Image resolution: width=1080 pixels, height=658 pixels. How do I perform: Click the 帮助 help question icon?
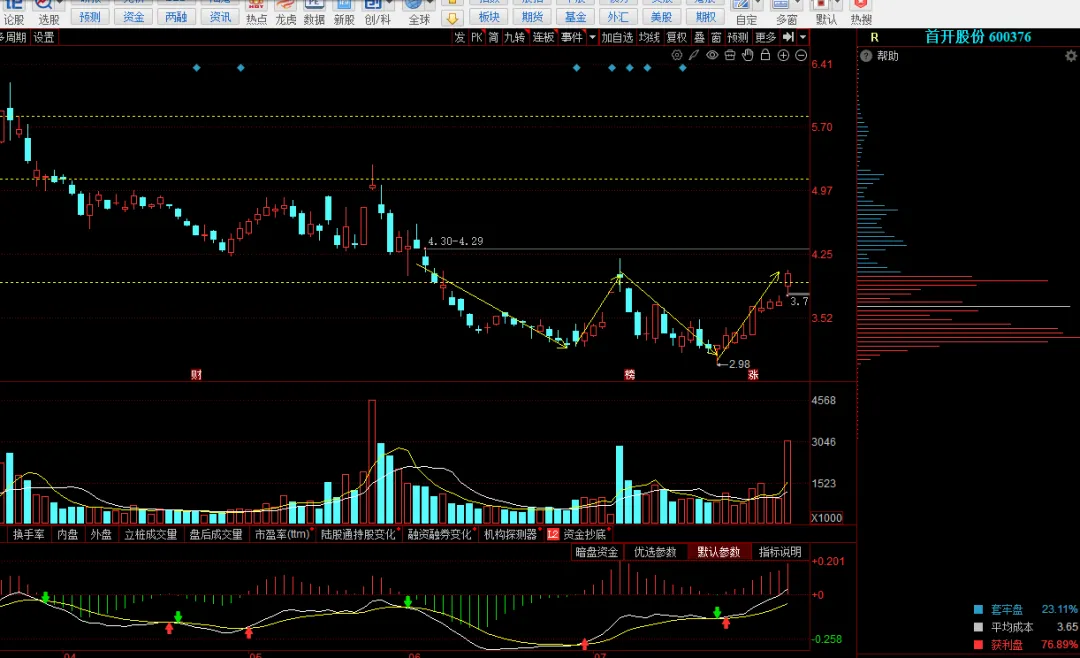[x=866, y=56]
